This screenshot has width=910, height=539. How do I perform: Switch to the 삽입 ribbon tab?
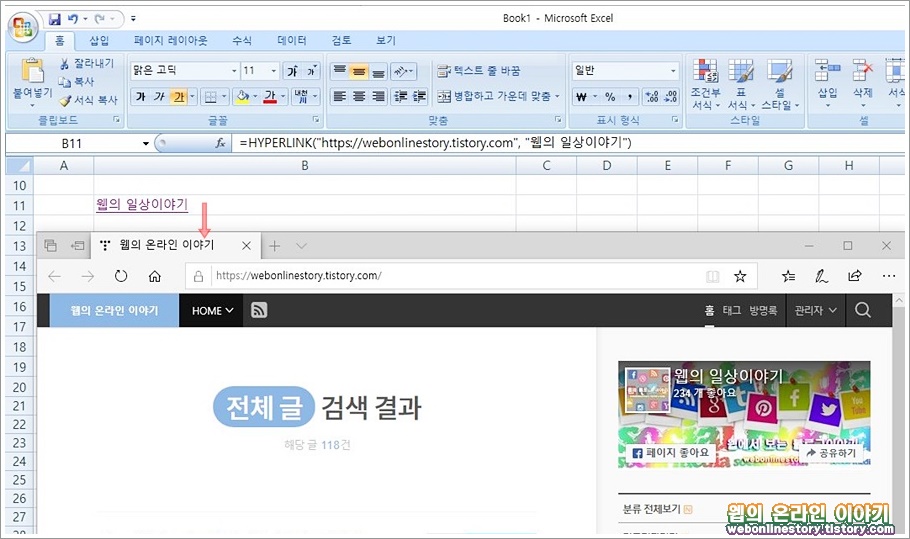click(99, 41)
